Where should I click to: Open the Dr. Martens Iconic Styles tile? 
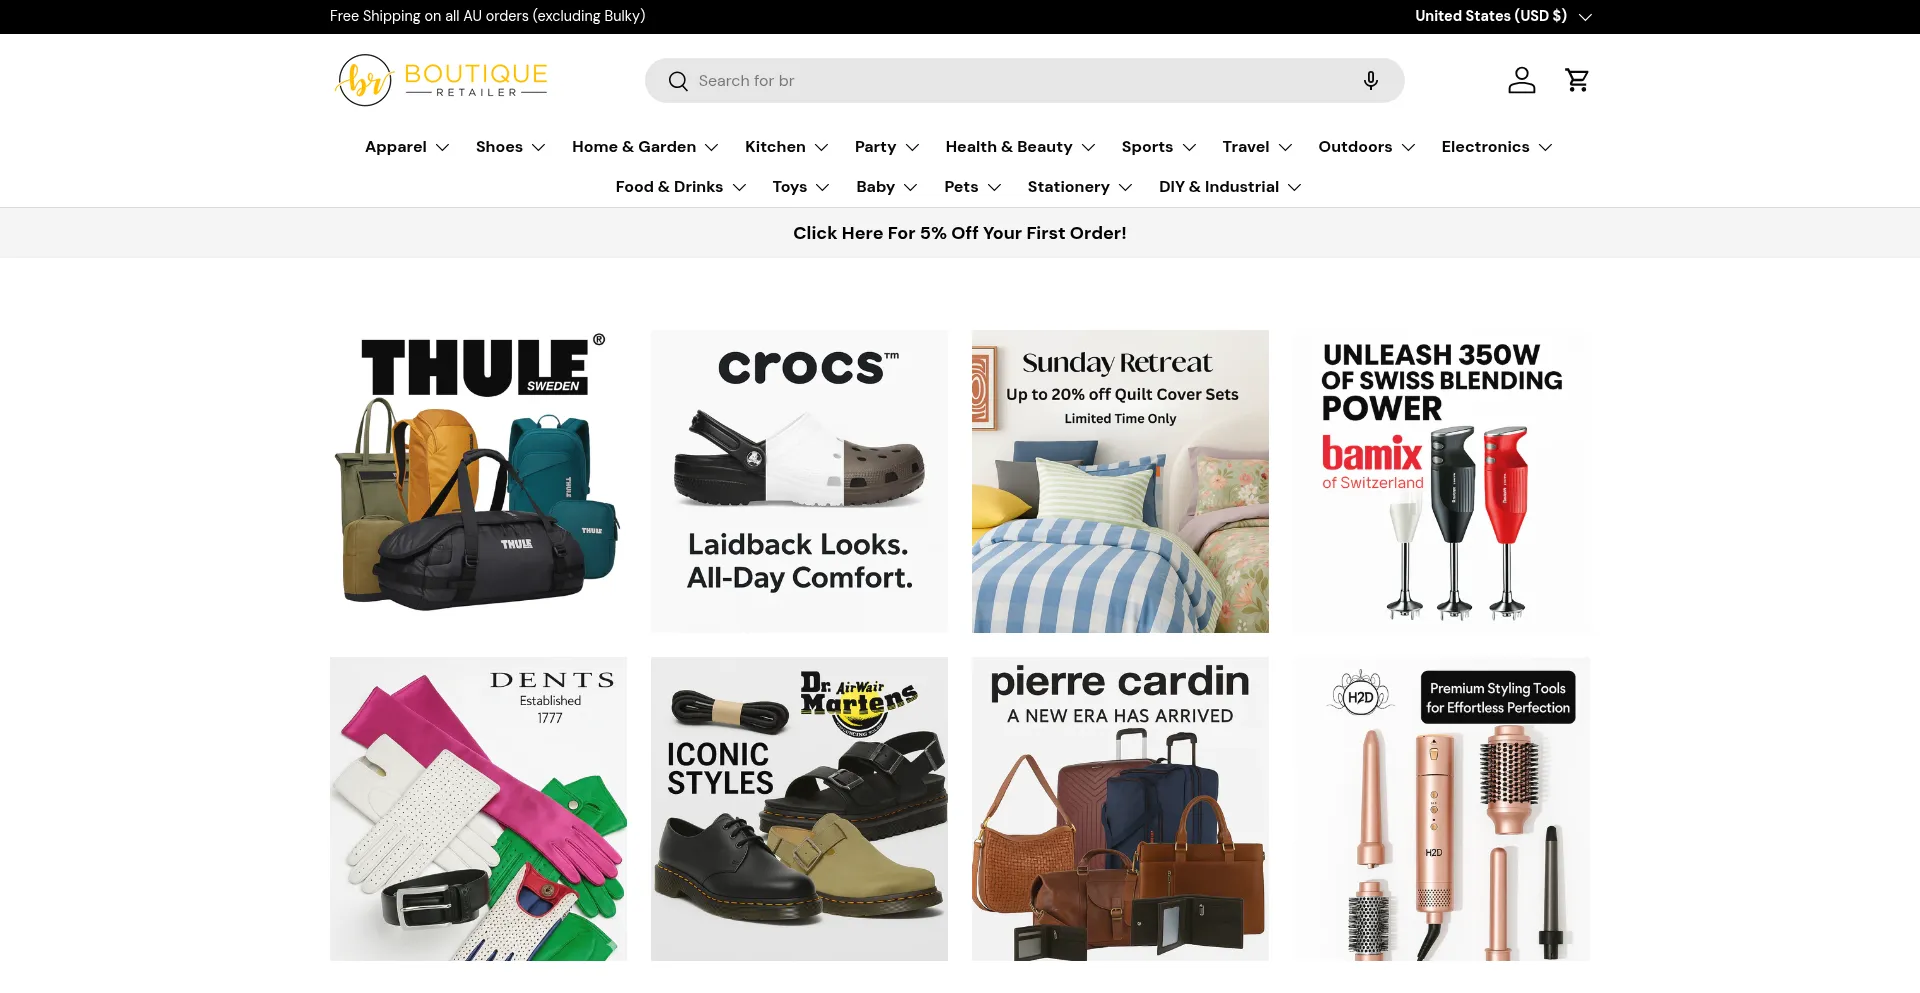click(x=799, y=808)
